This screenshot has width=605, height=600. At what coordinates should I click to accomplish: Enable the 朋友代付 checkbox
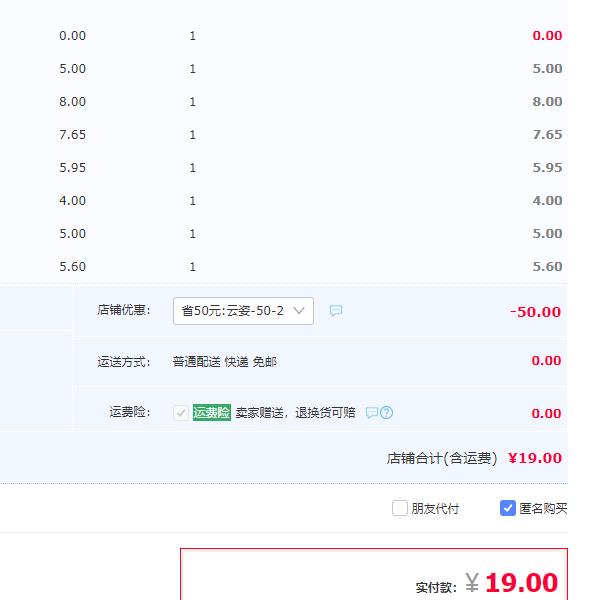point(400,508)
